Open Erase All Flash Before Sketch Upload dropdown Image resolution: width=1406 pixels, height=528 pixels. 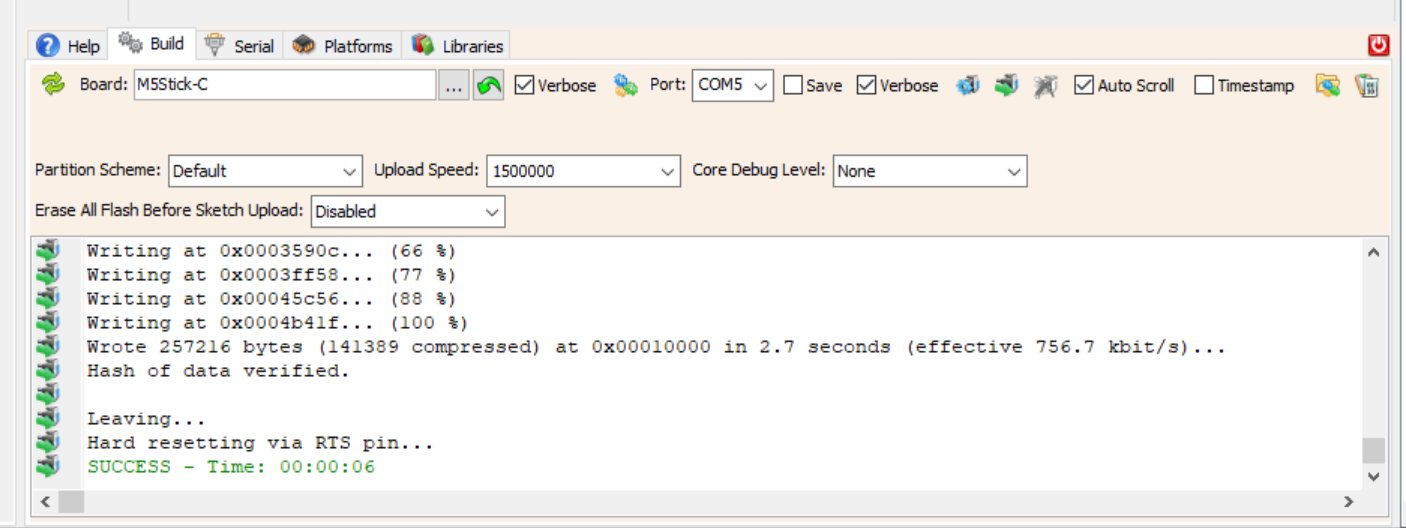(x=408, y=211)
